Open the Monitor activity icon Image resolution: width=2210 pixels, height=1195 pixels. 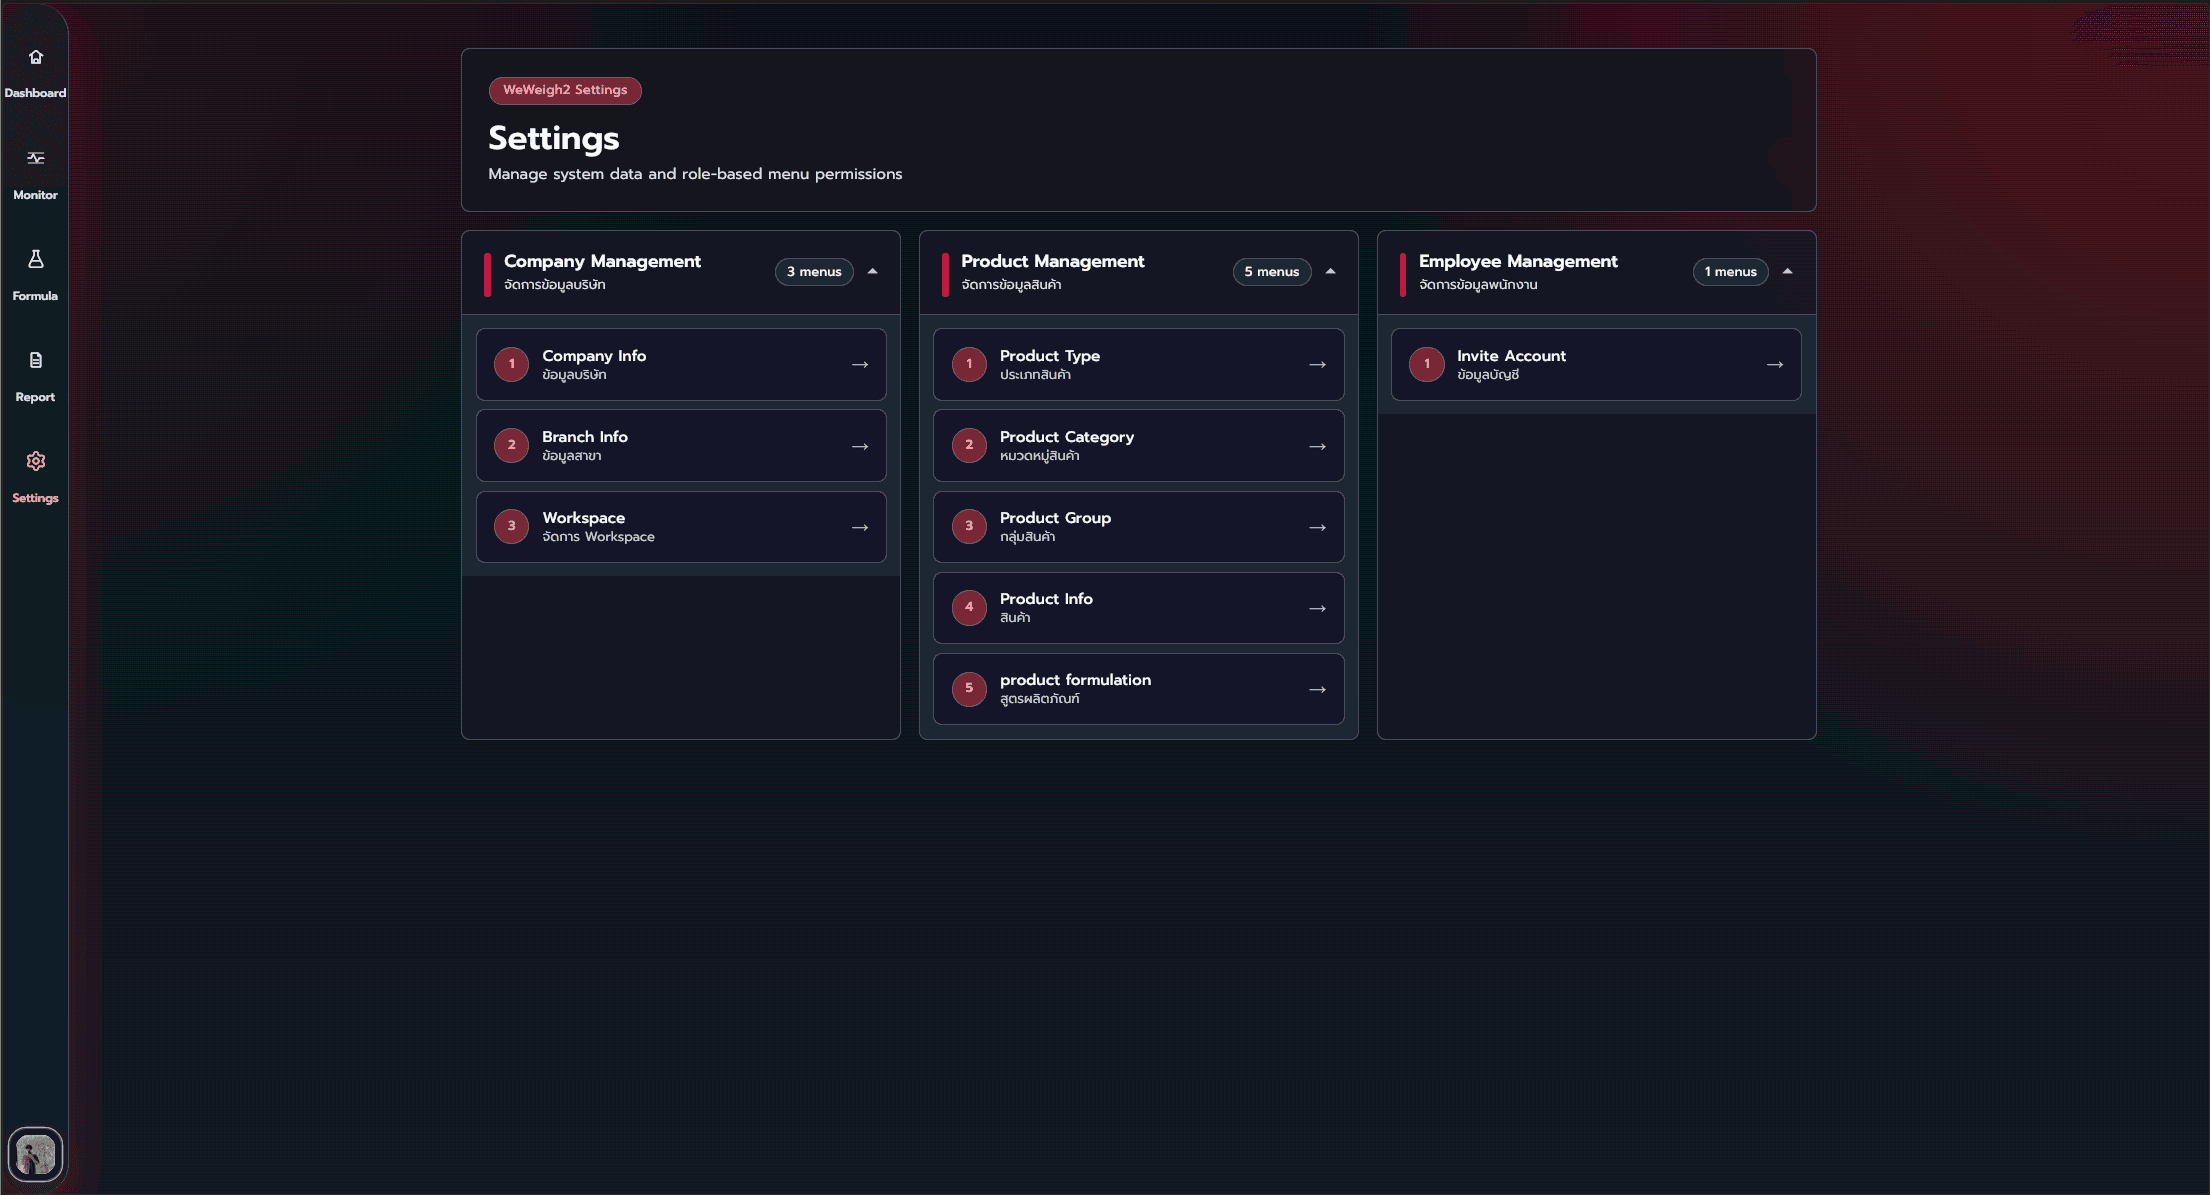(x=36, y=158)
